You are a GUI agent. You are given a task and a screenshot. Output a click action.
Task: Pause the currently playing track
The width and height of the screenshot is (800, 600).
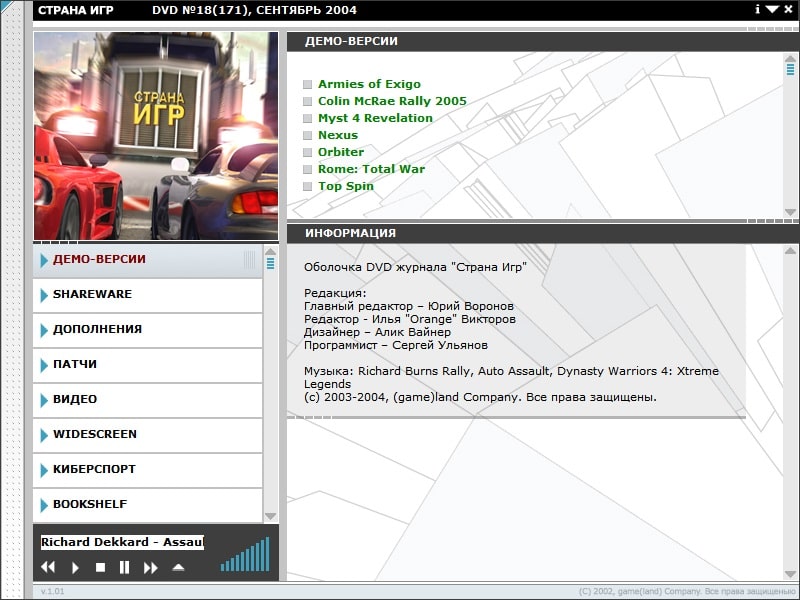pos(124,567)
